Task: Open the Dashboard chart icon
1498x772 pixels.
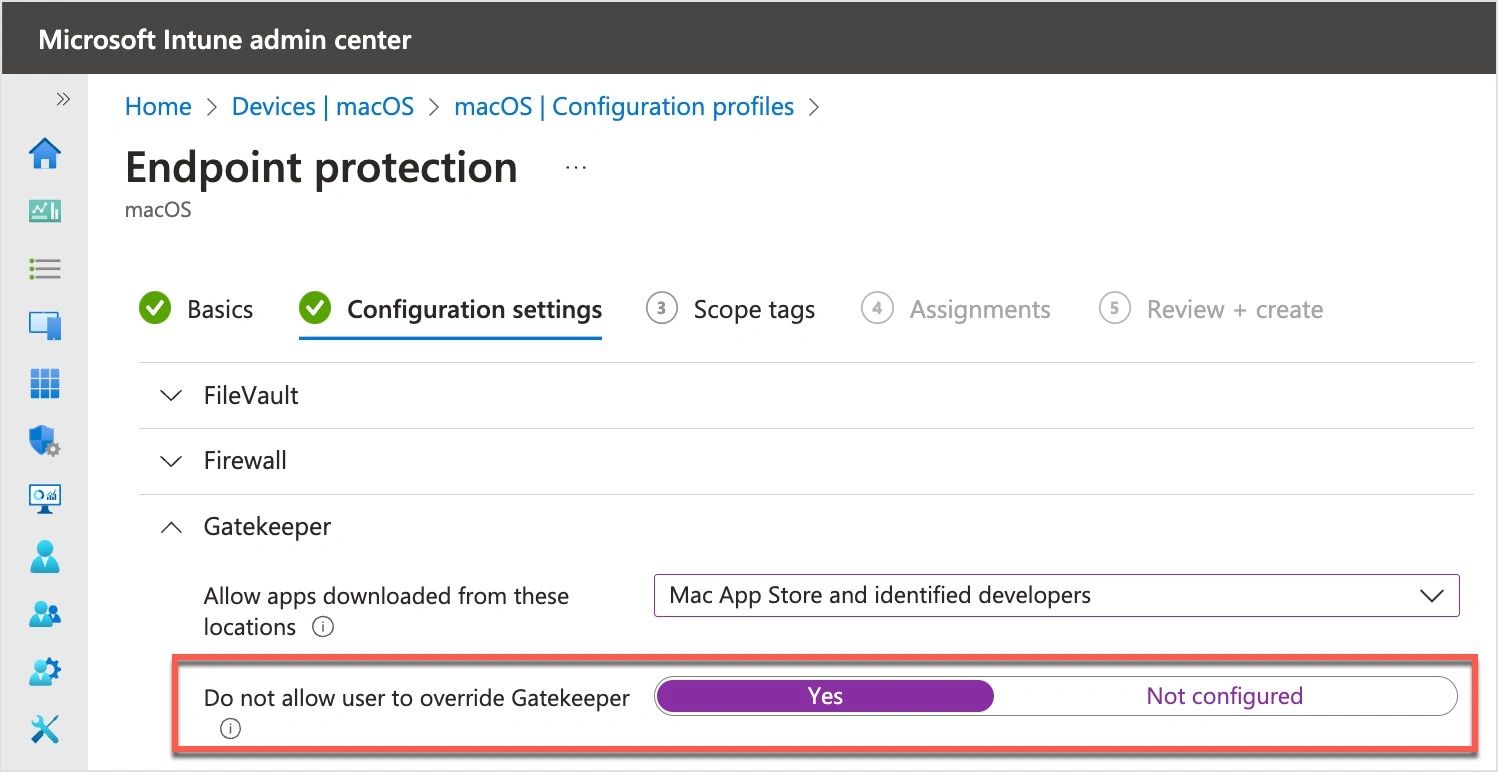Action: [45, 211]
